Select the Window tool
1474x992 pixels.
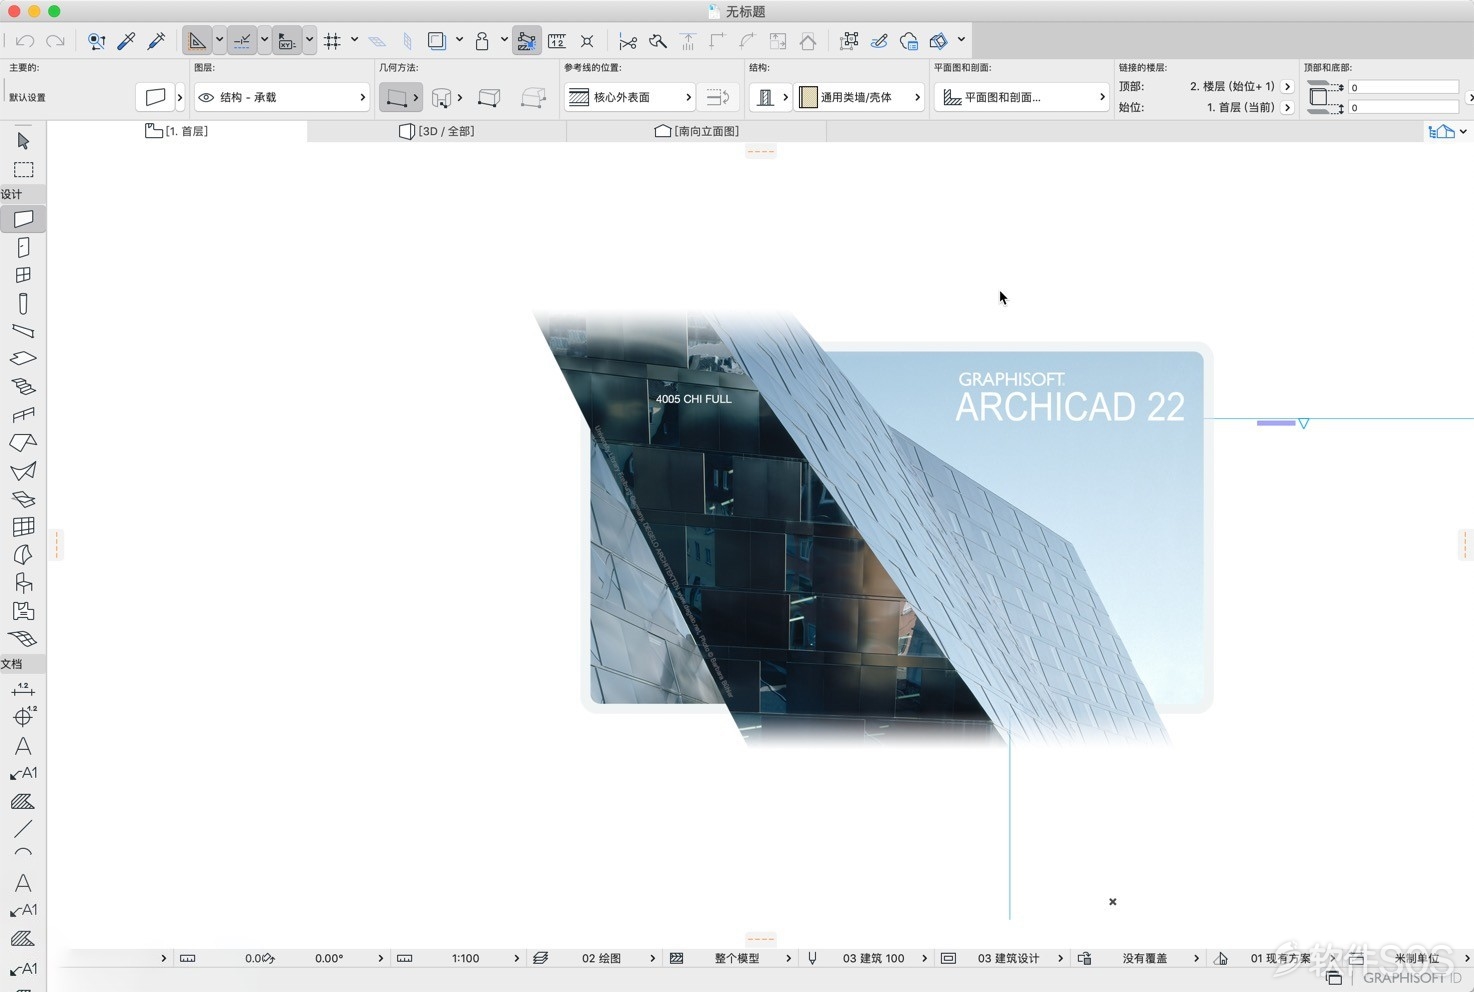tap(23, 275)
